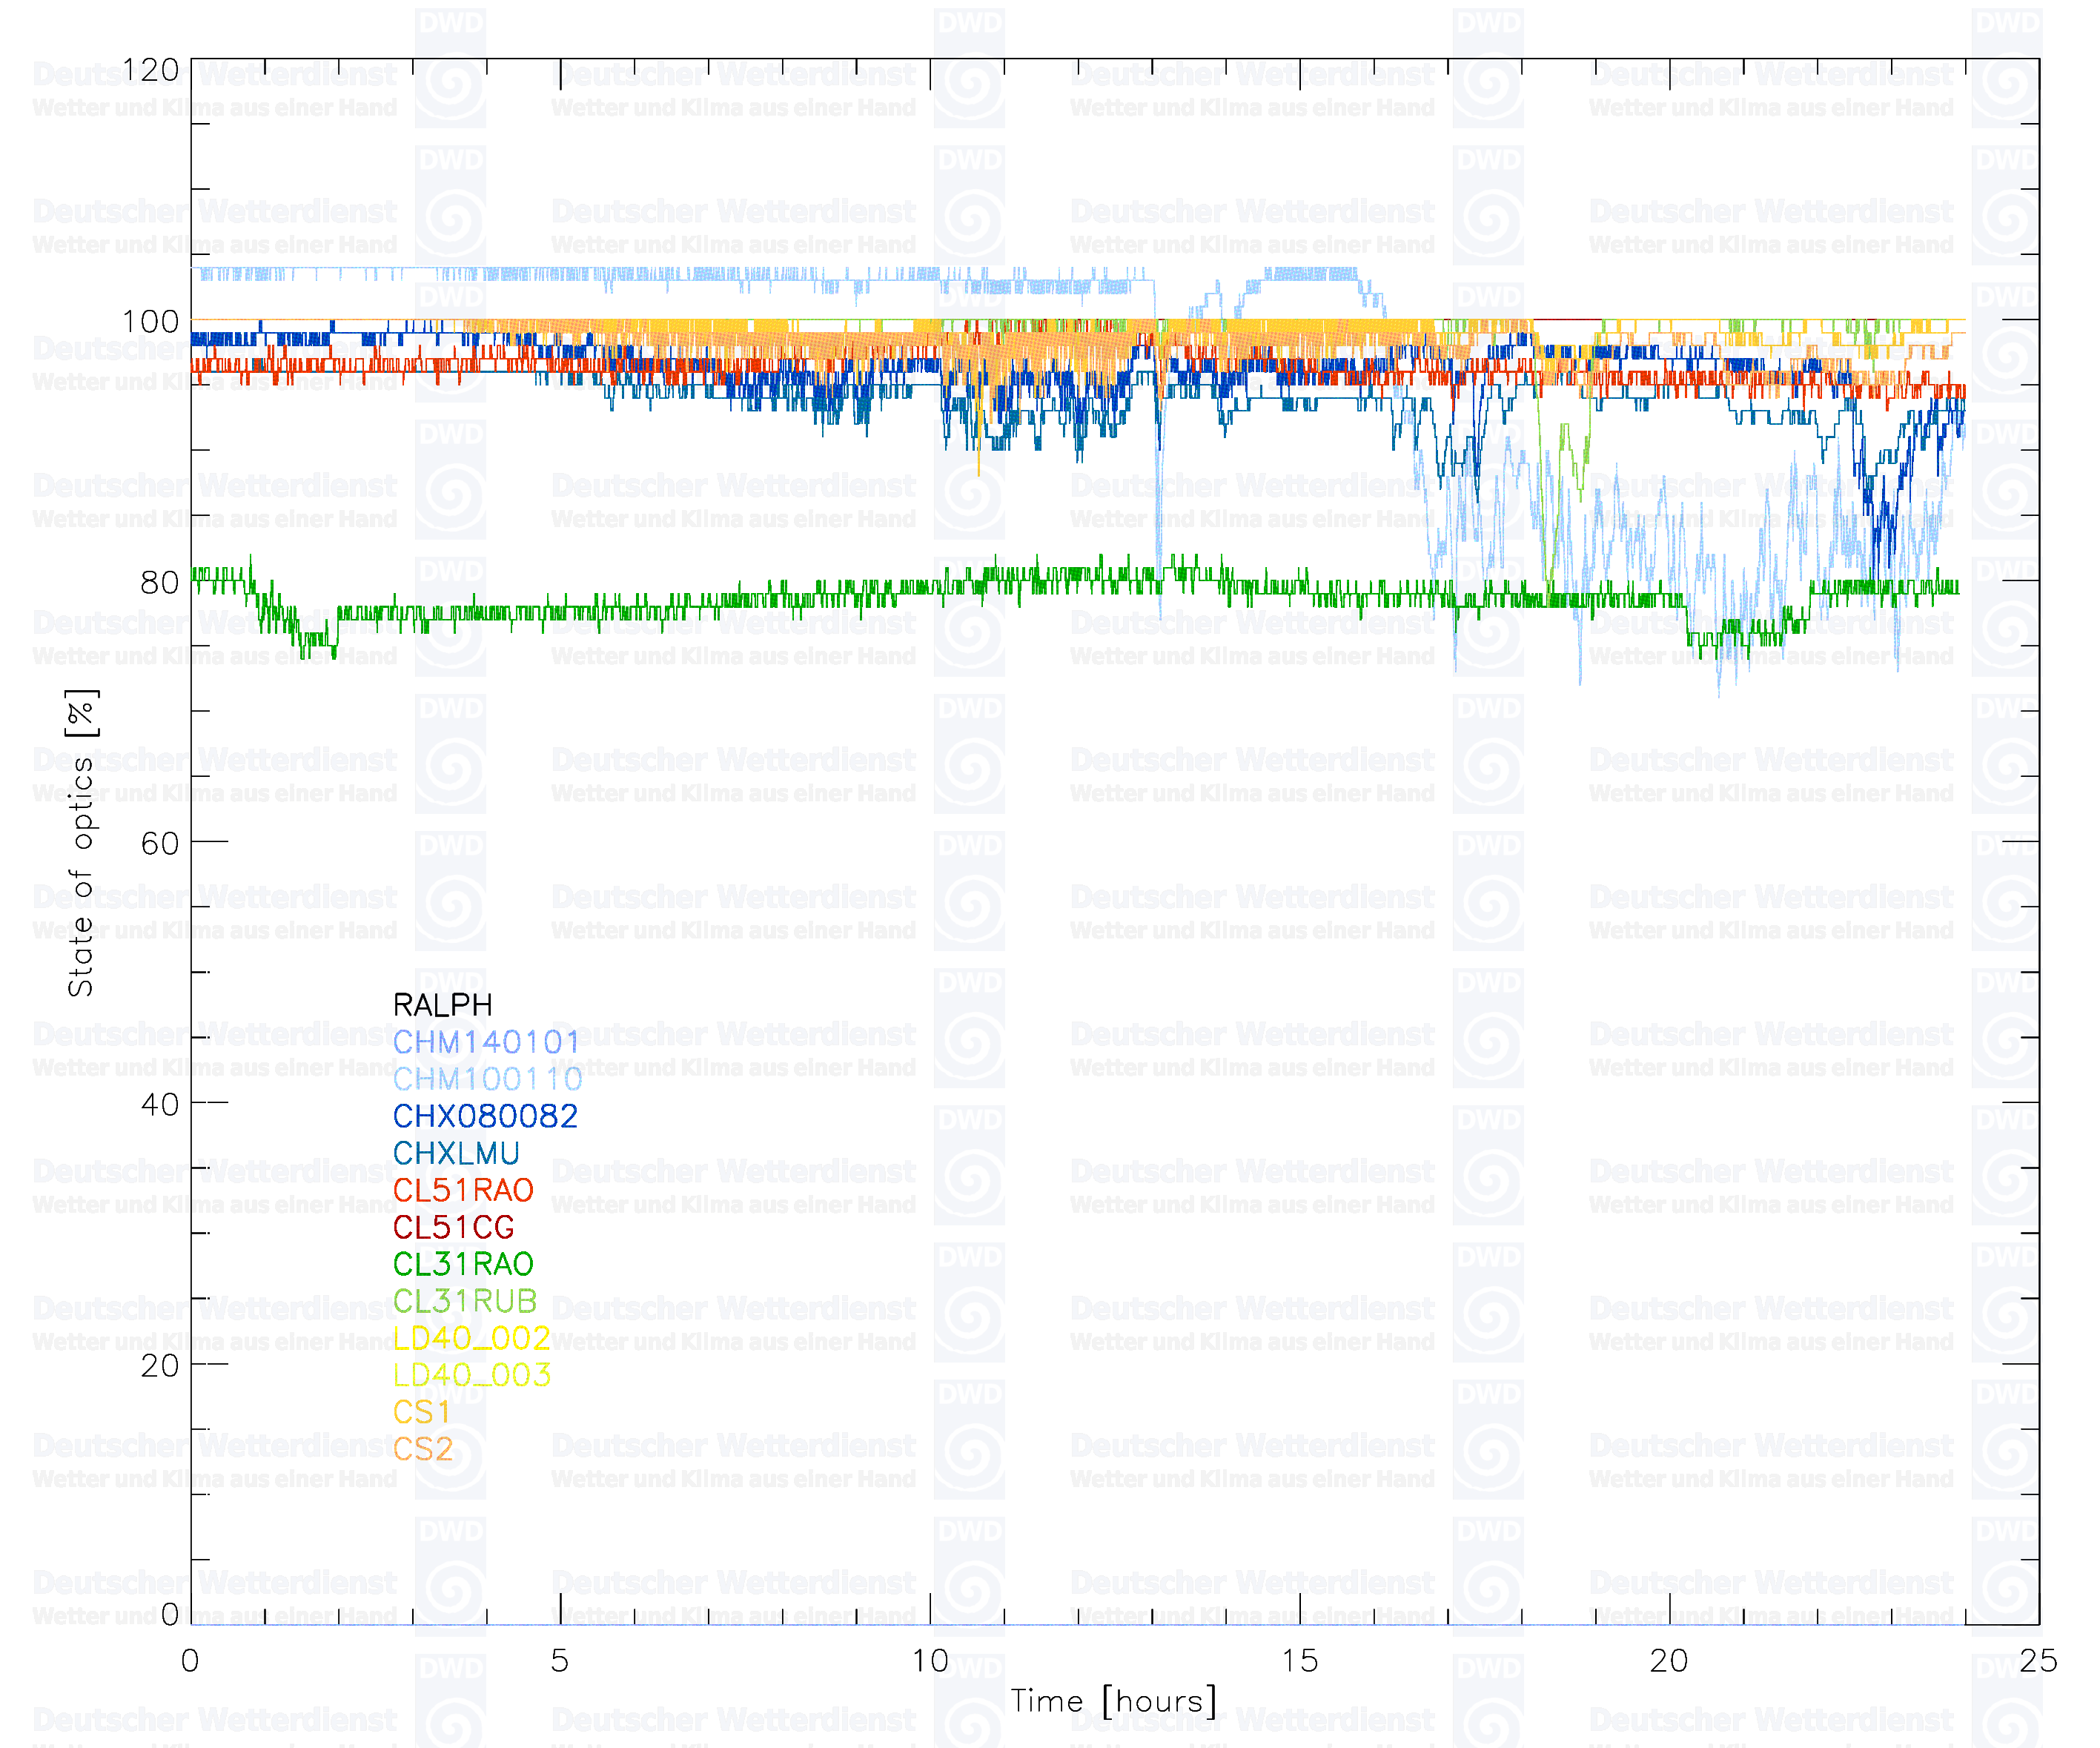This screenshot has width=2100, height=1748.
Task: Click the x-axis value 25
Action: pyautogui.click(x=2039, y=1661)
